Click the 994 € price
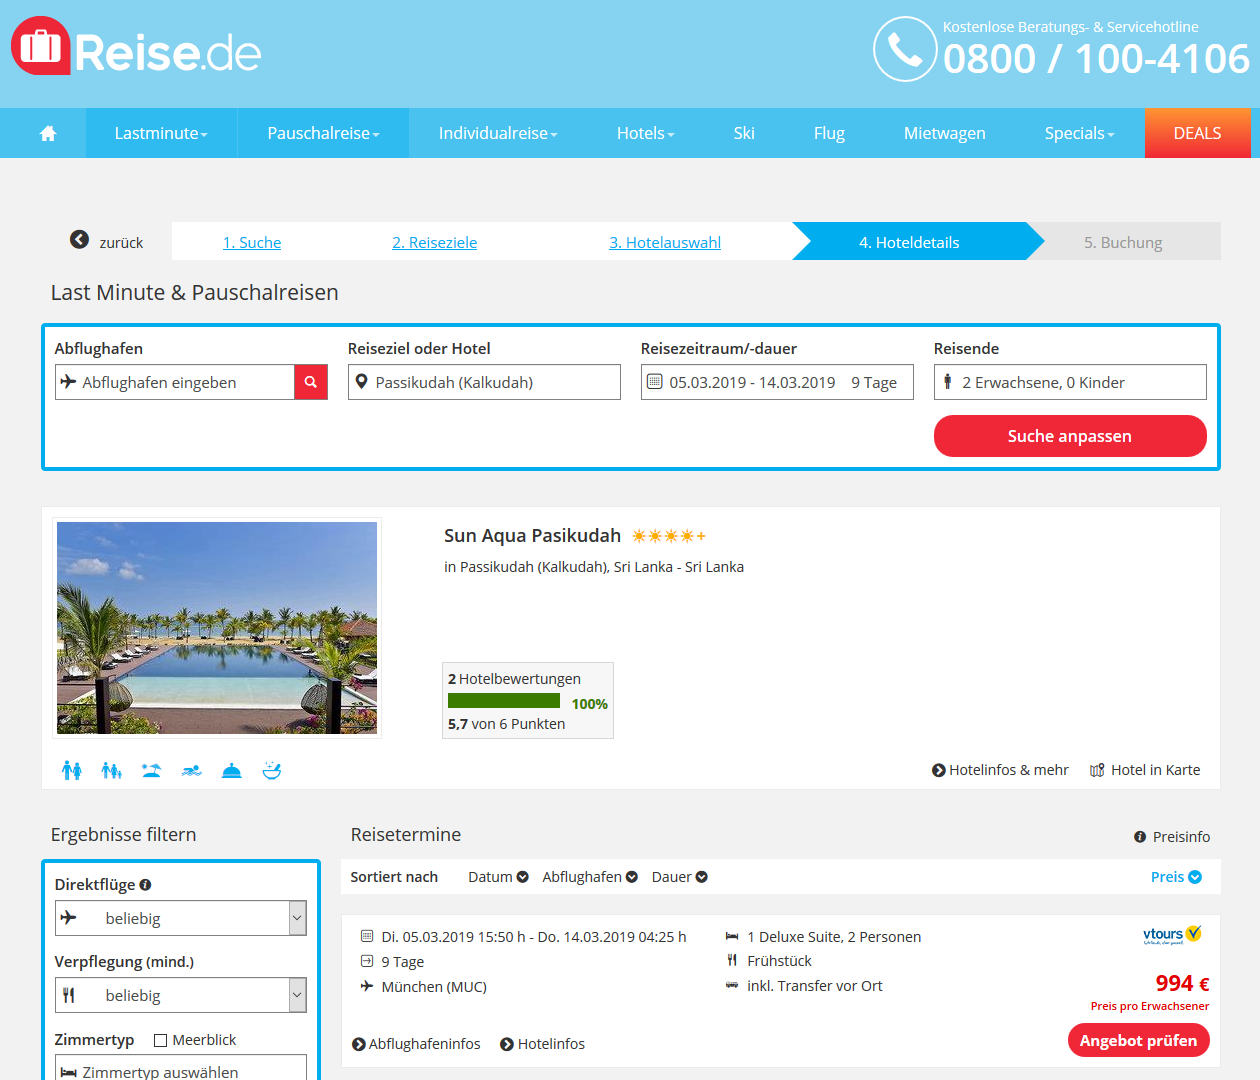The image size is (1260, 1080). pos(1182,983)
